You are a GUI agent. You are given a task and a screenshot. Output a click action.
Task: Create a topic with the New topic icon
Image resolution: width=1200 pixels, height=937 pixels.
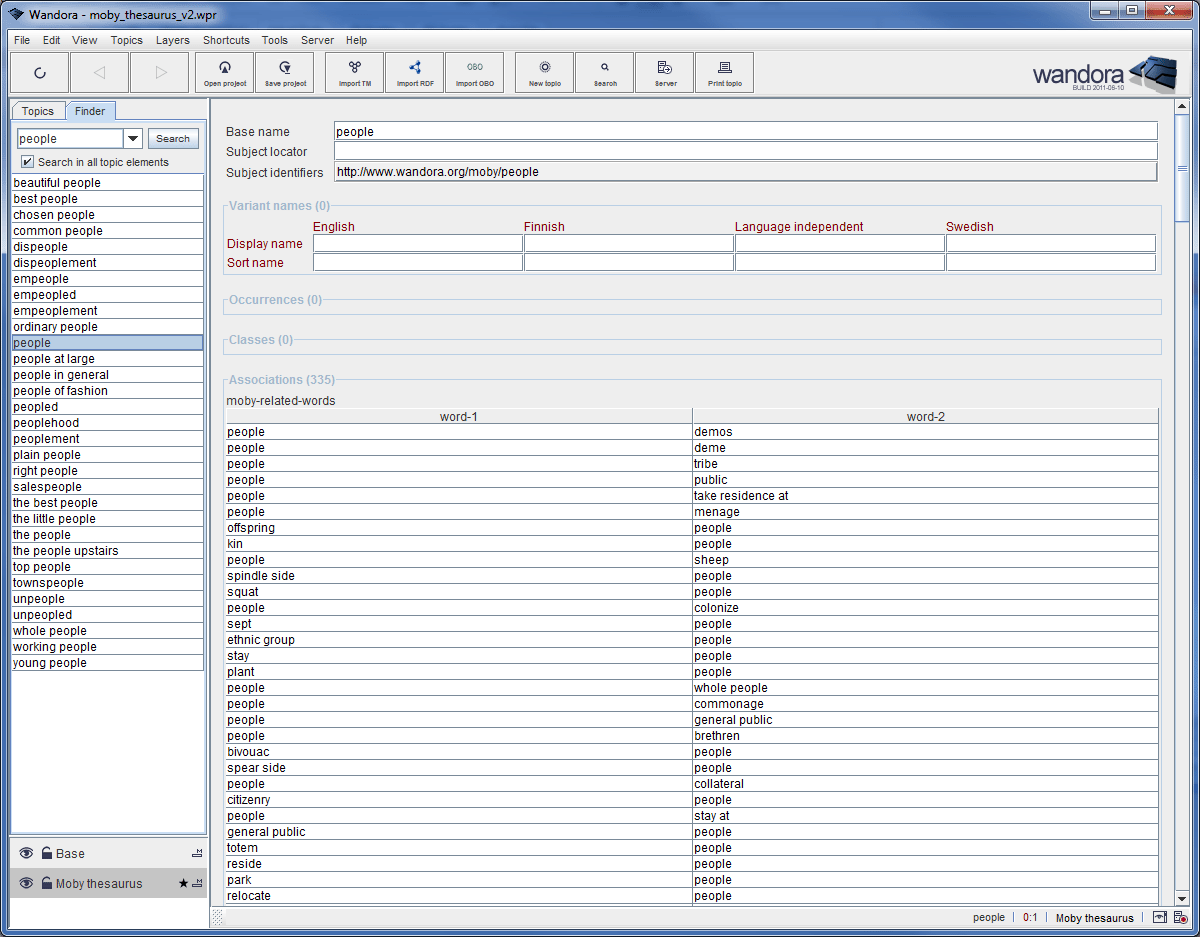543,71
